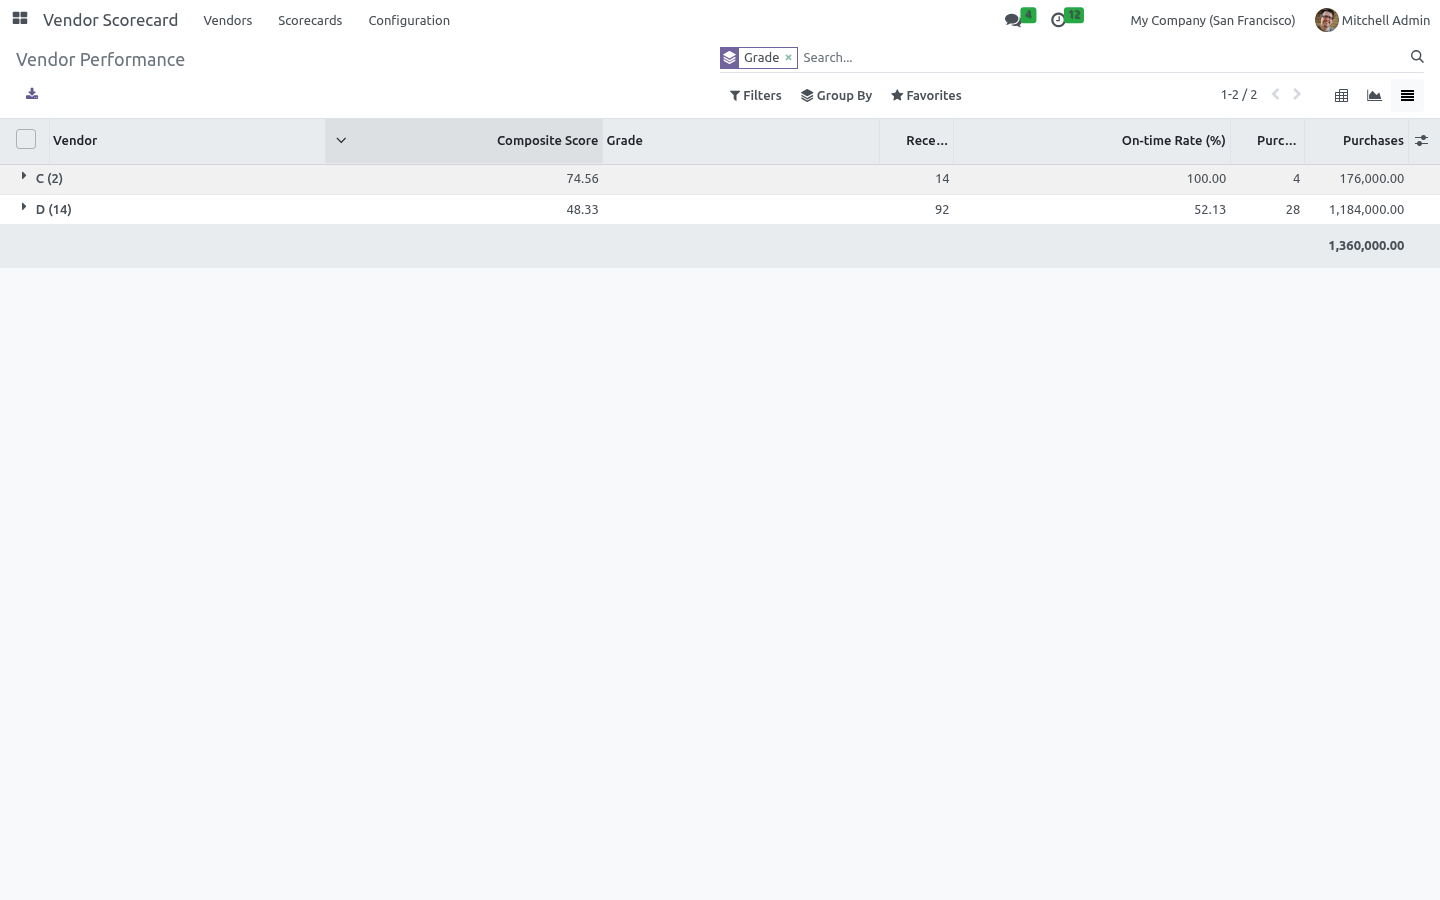Remove the Grade grouping facet
Viewport: 1440px width, 900px height.
[788, 58]
